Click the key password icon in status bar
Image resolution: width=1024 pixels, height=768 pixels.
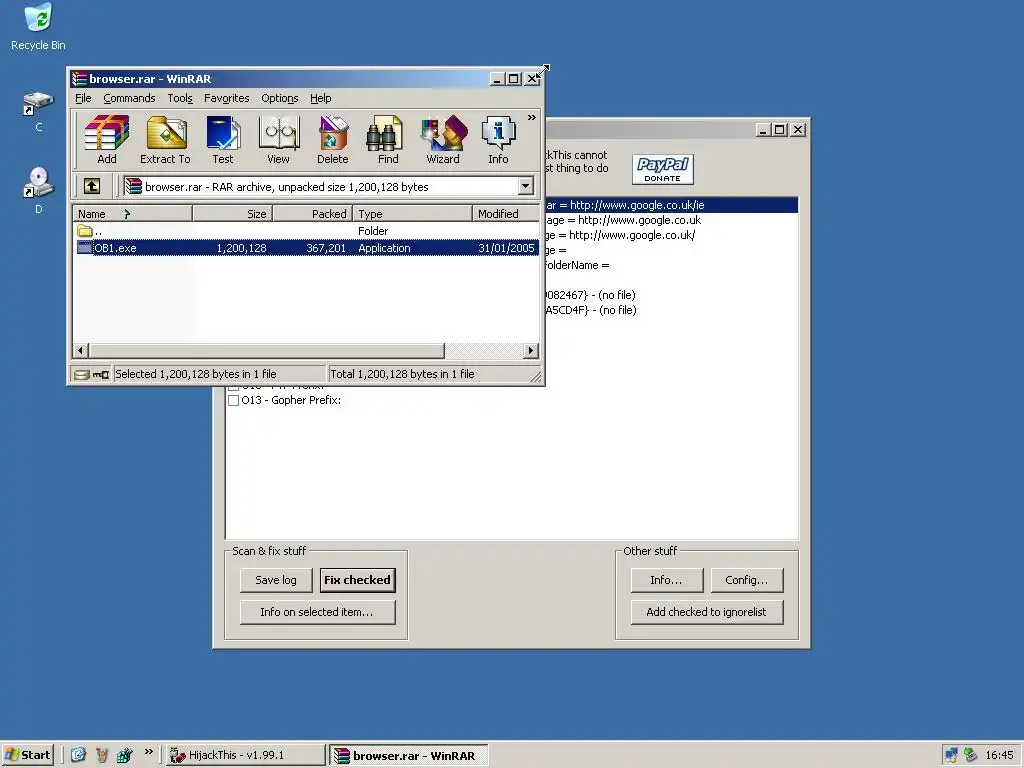pos(101,374)
